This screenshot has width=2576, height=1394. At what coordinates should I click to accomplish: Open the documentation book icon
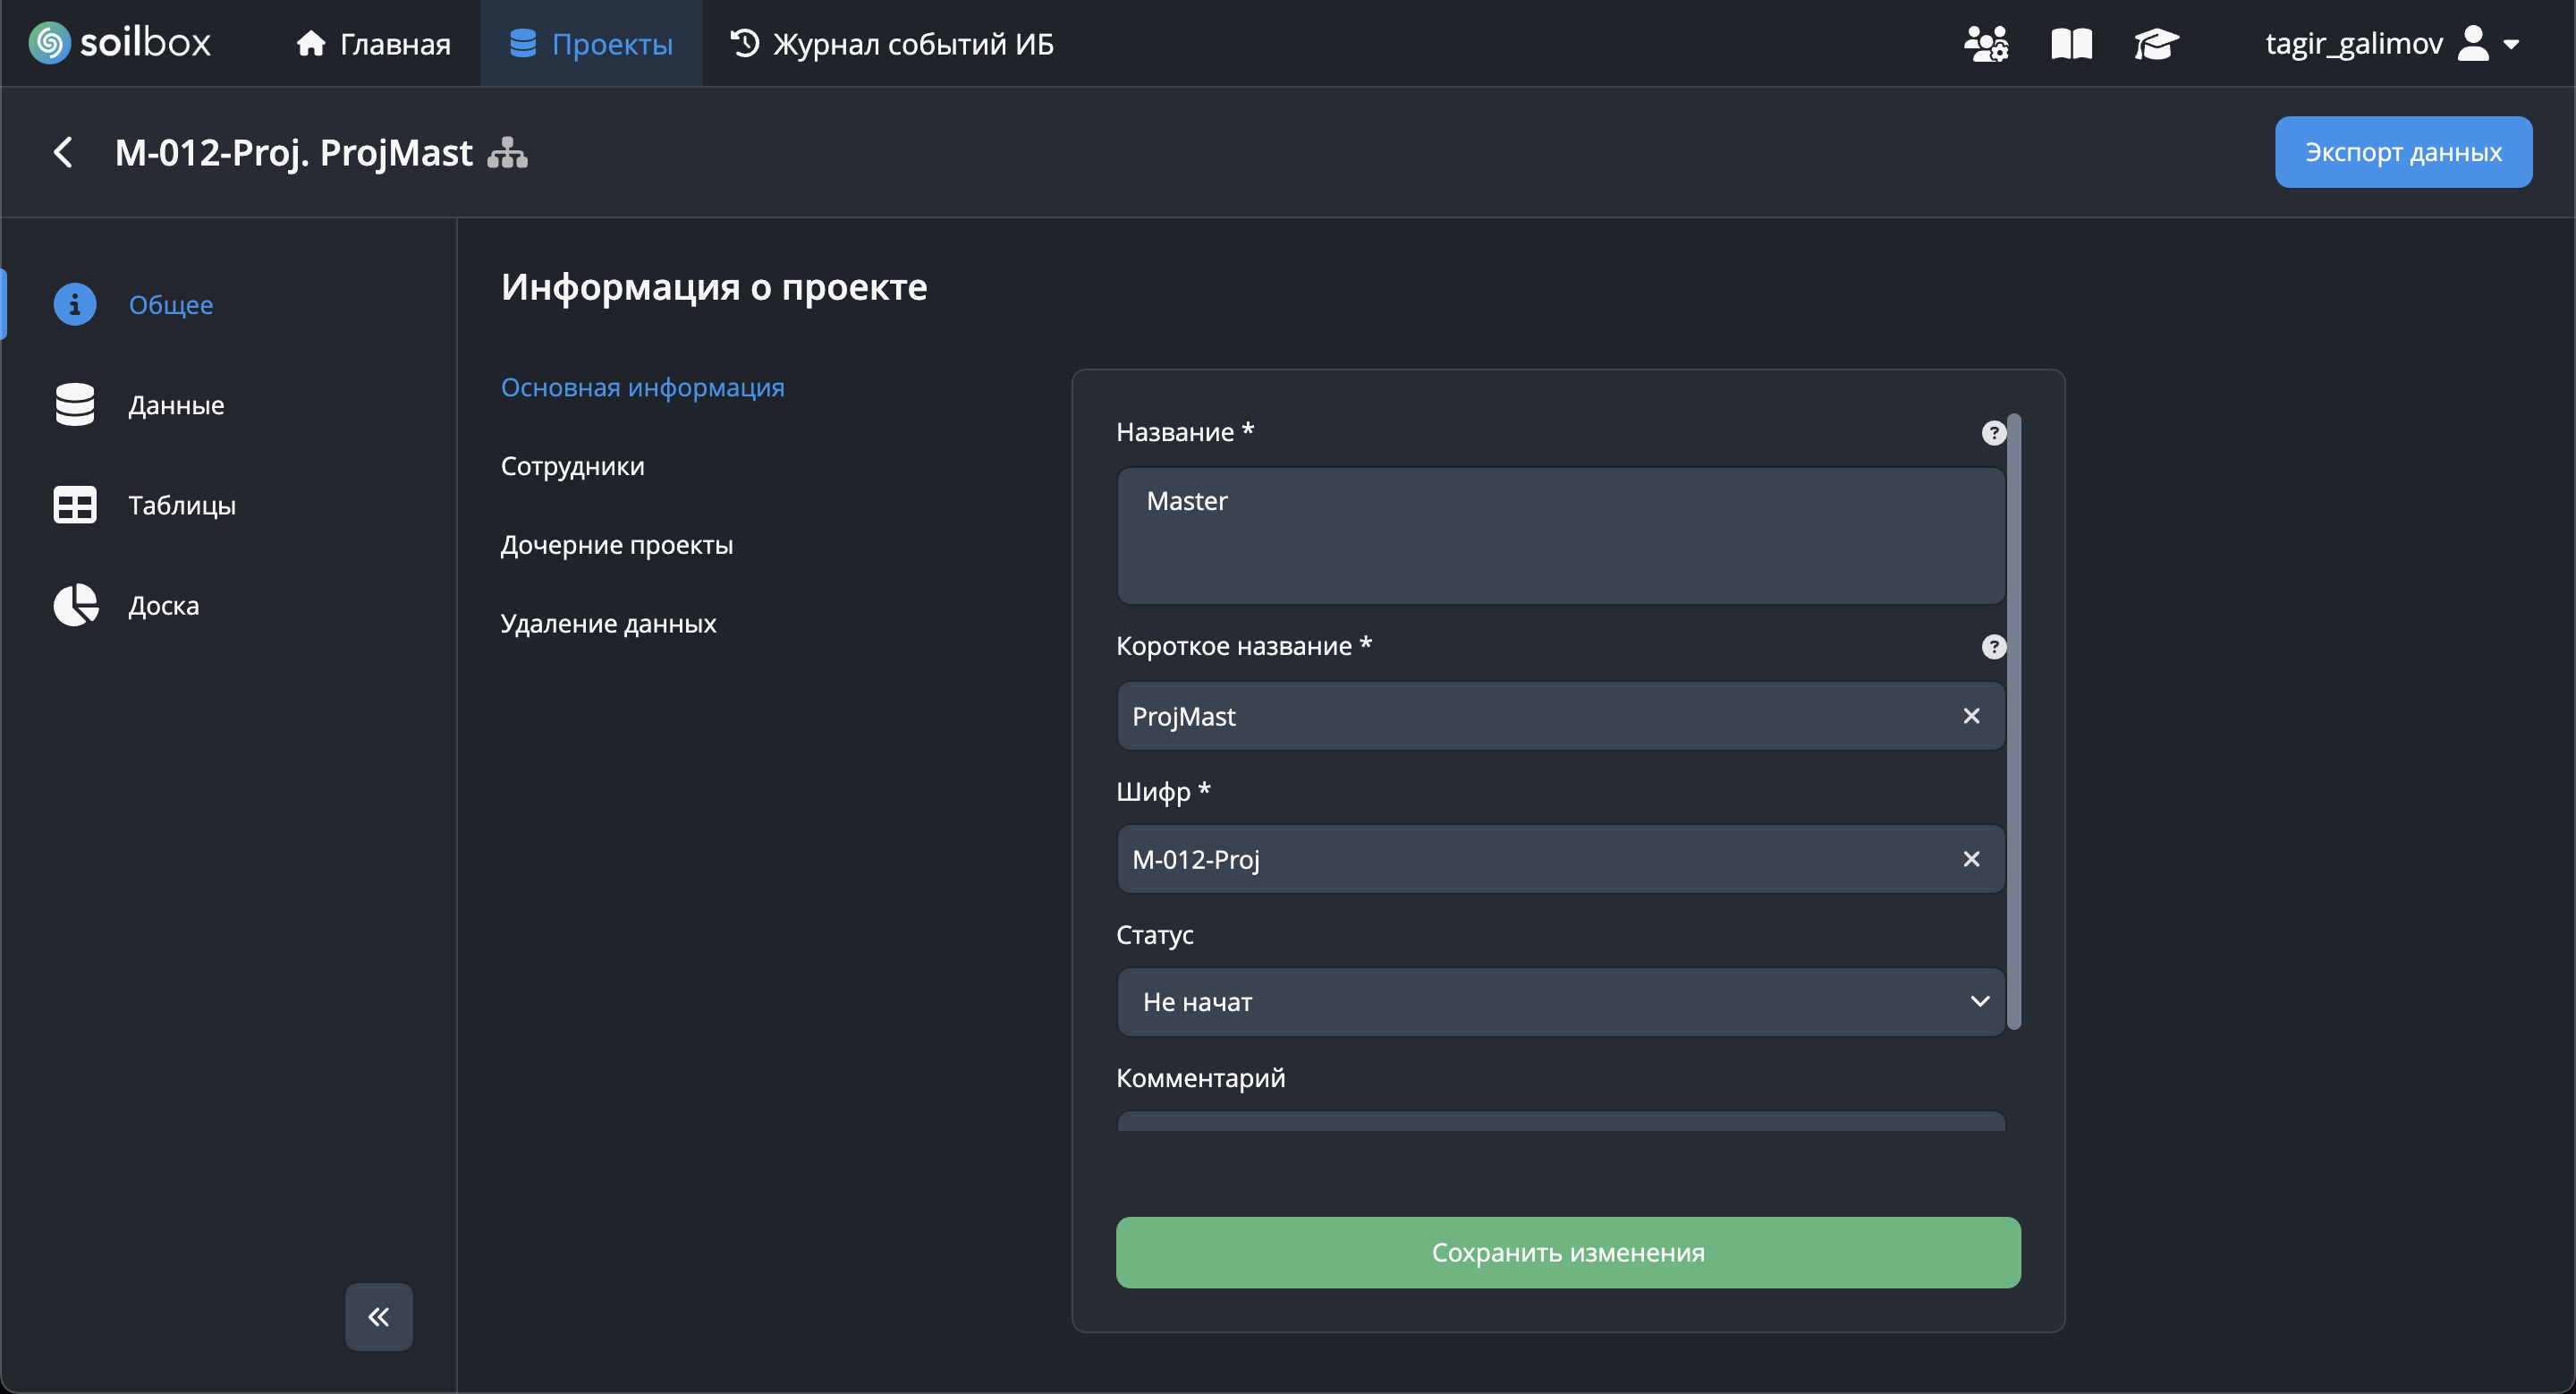pos(2071,44)
